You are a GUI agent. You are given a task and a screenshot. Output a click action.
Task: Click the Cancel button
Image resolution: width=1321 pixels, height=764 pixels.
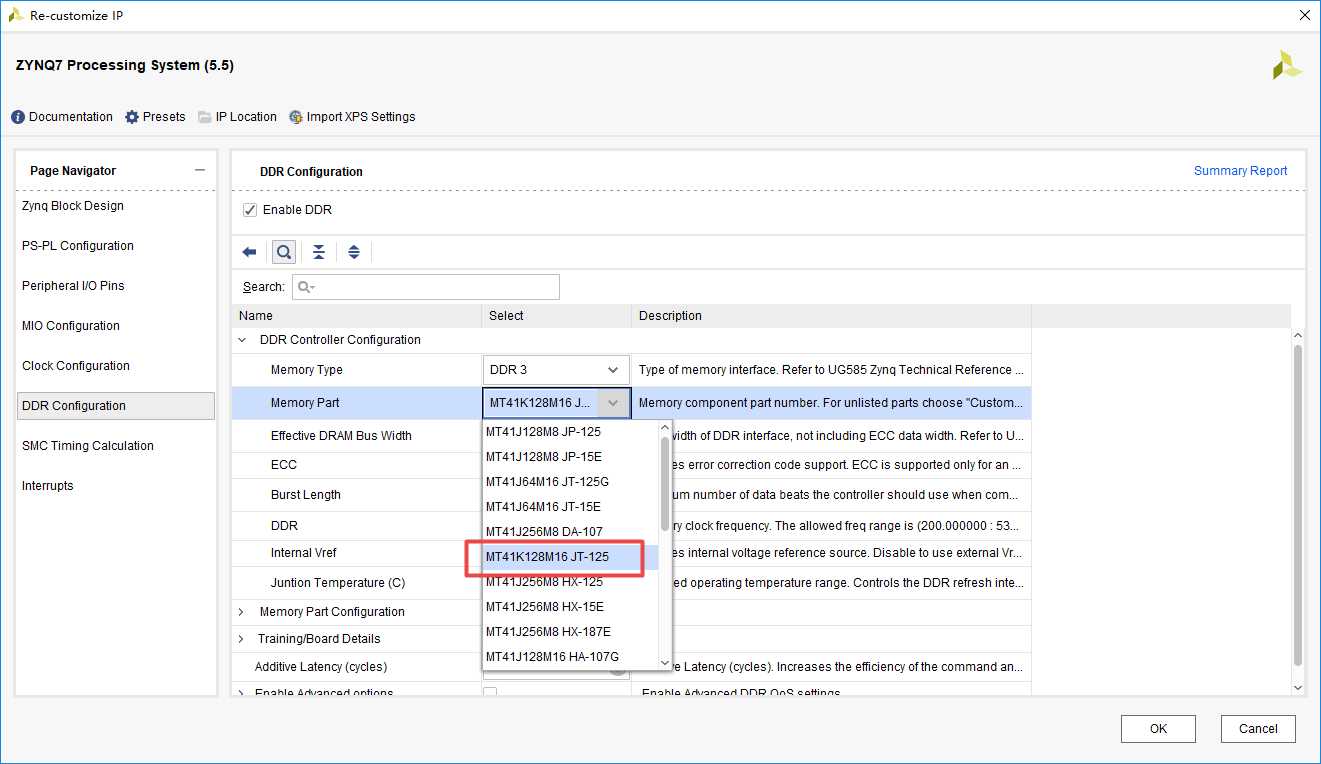[x=1258, y=729]
